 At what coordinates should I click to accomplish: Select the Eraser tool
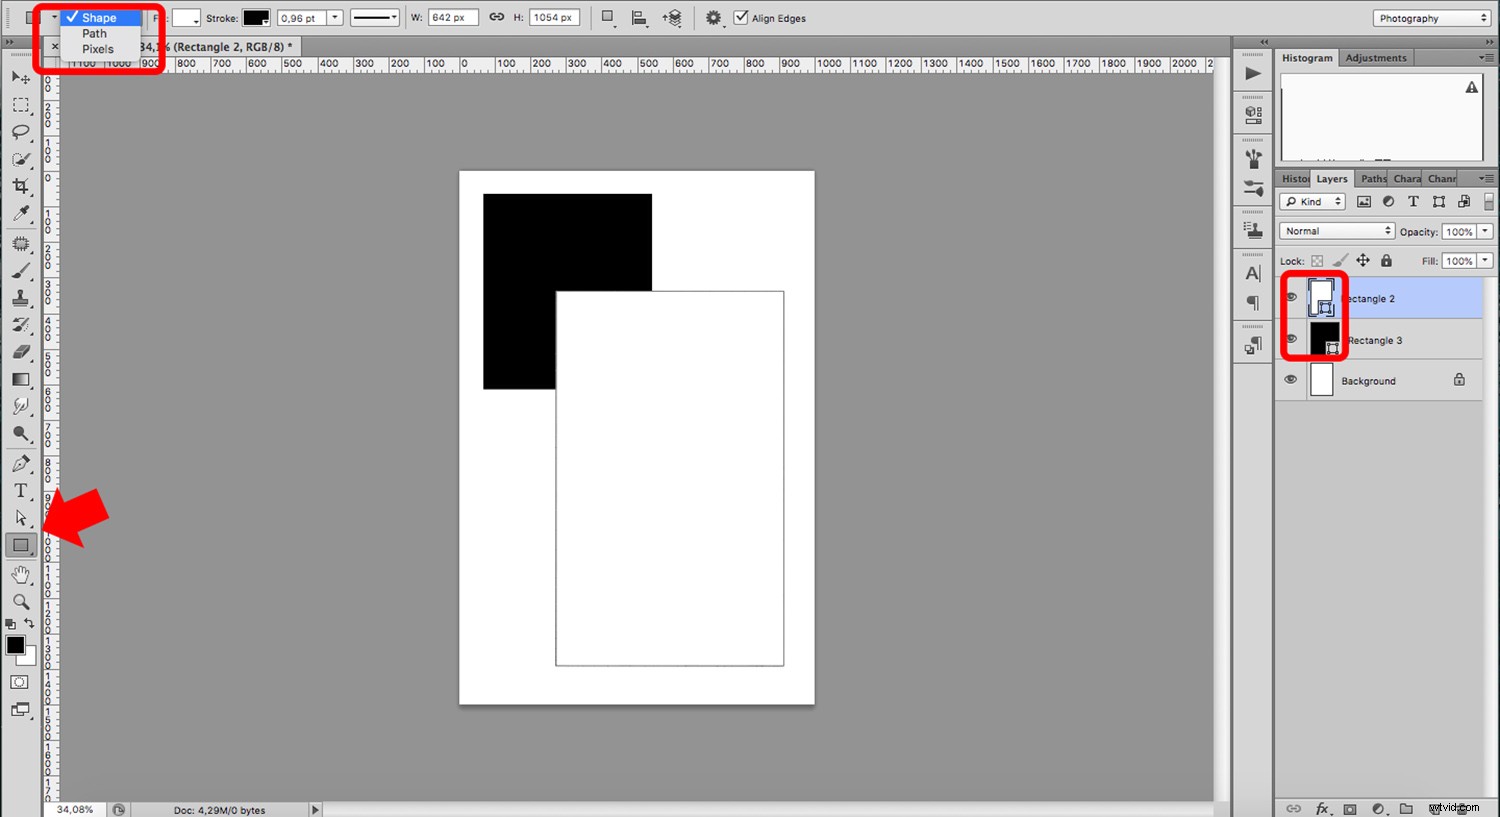21,352
